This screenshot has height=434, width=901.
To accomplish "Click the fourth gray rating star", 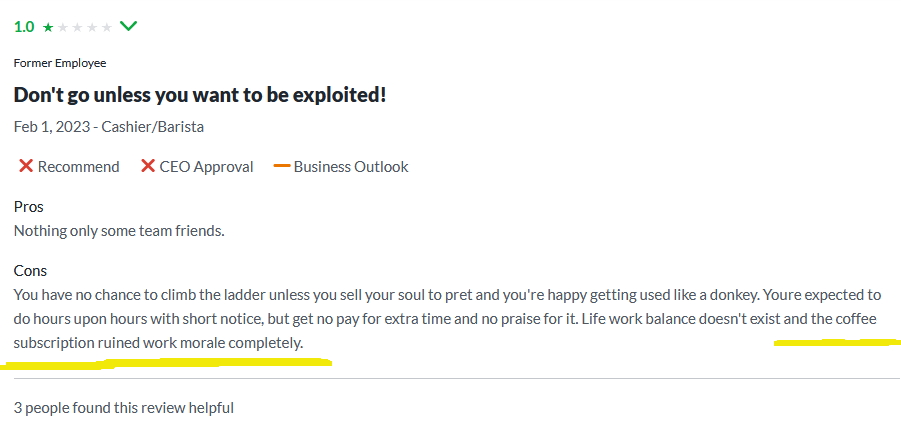I will 92,27.
